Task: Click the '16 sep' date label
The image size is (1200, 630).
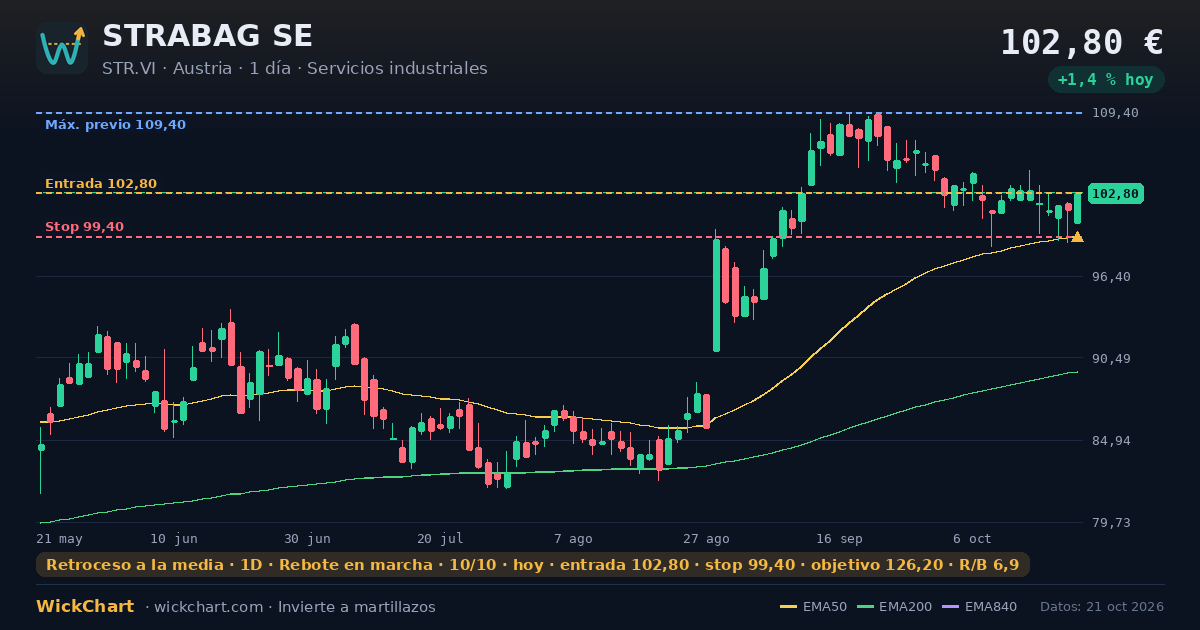Action: [839, 539]
